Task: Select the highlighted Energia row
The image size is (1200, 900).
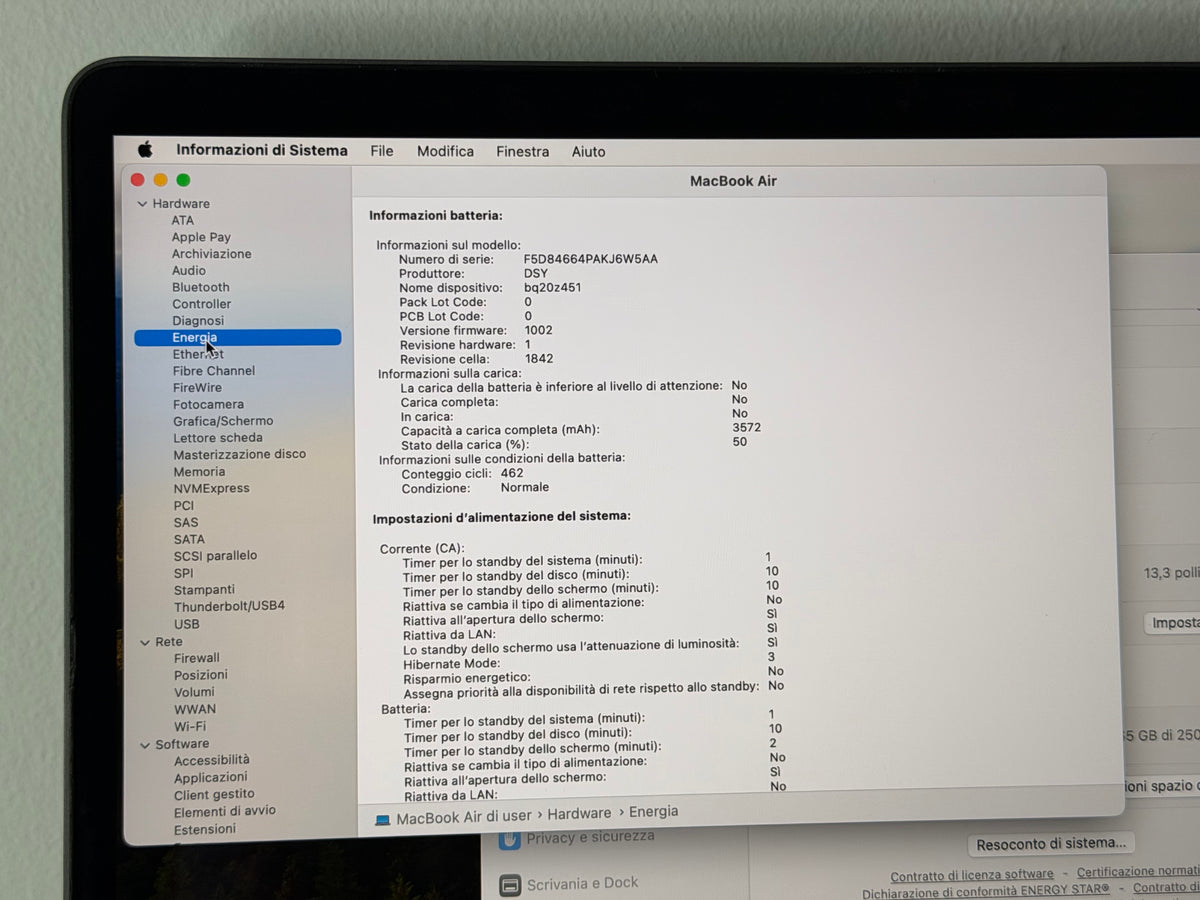Action: (x=238, y=338)
